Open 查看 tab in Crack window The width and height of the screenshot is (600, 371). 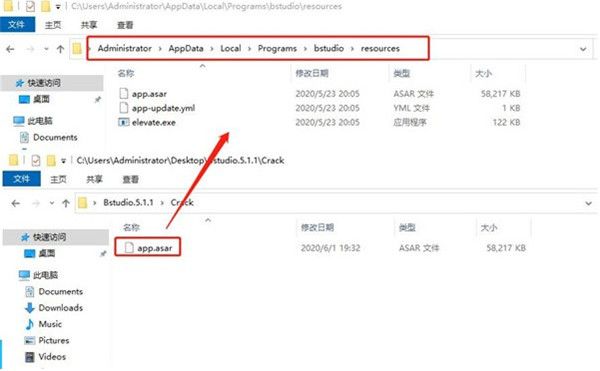click(x=130, y=179)
